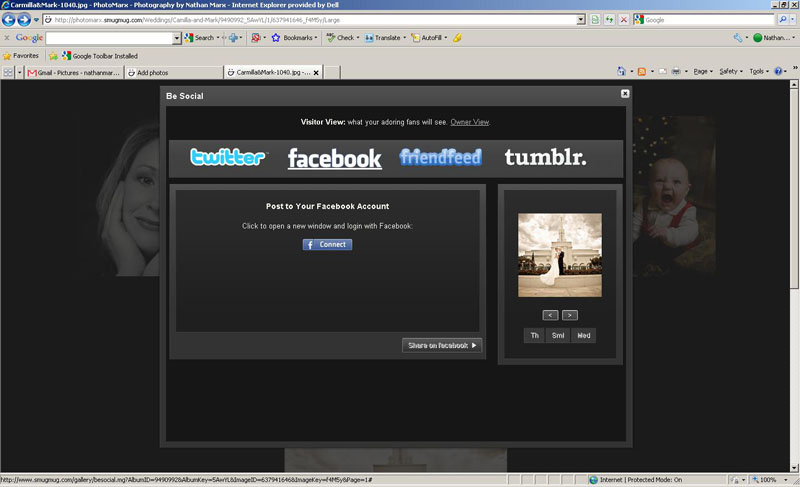
Task: Open the Tools menu
Action: pos(757,71)
